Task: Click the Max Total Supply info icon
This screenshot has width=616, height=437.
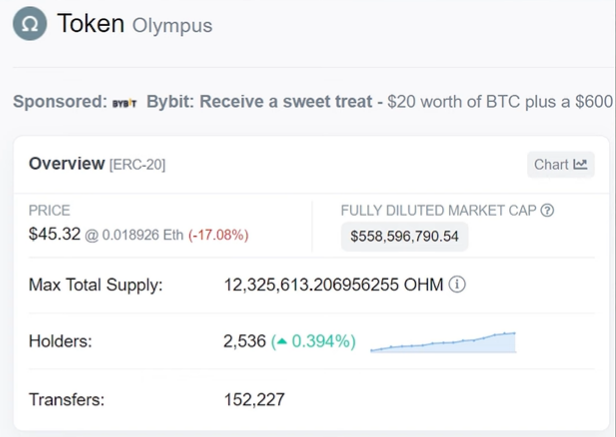Action: pos(457,284)
